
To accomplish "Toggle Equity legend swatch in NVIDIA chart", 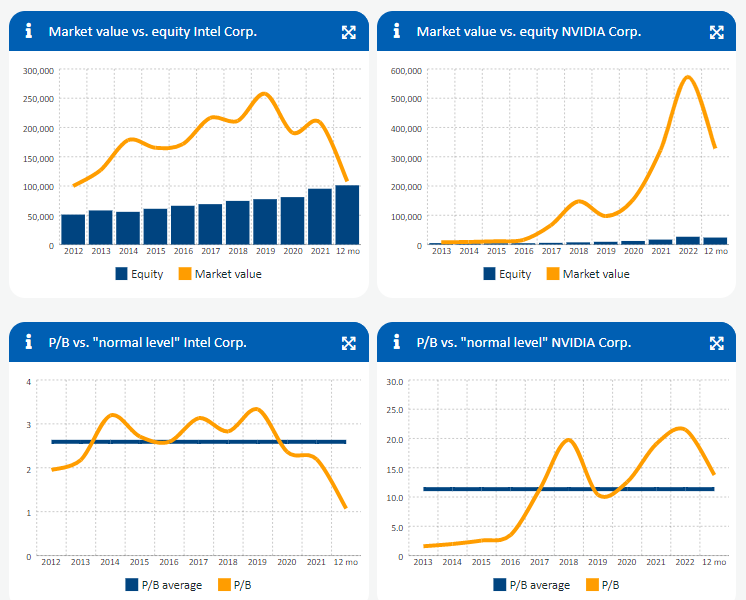I will [490, 274].
